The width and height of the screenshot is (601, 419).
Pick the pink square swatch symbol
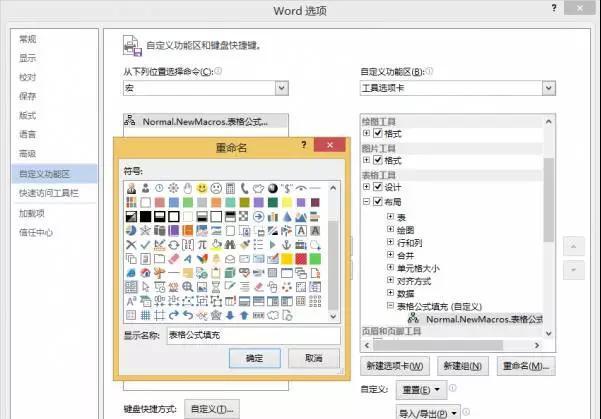(x=159, y=202)
